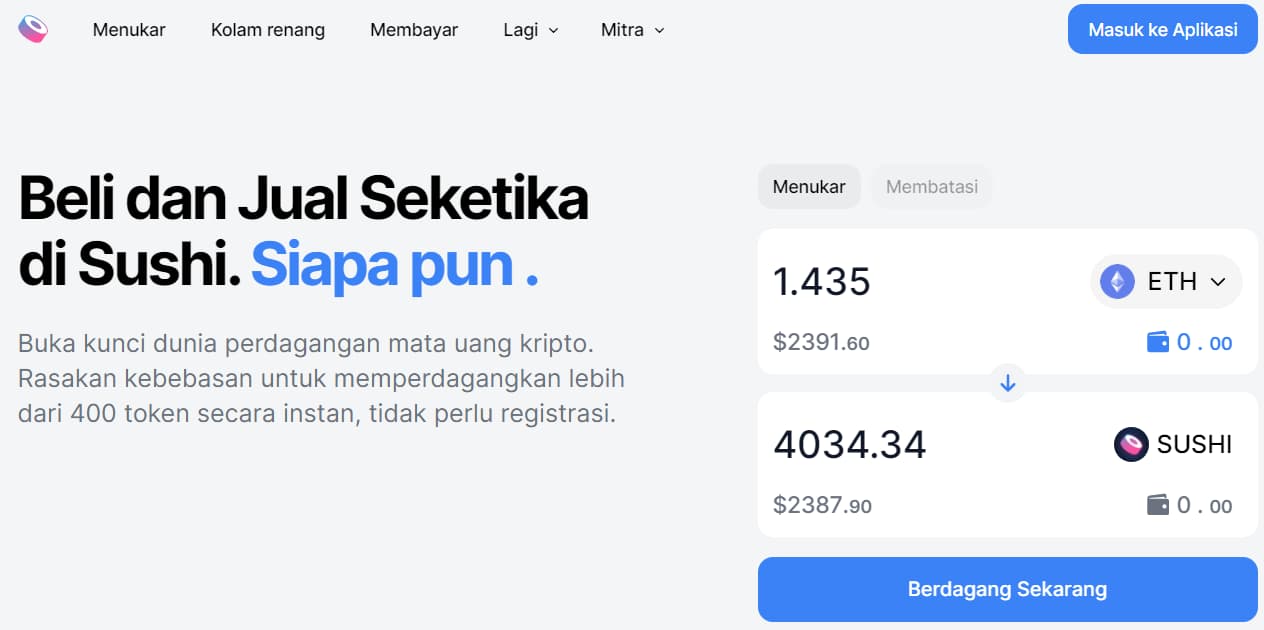1264x630 pixels.
Task: Expand the Lagi navigation dropdown
Action: 530,30
